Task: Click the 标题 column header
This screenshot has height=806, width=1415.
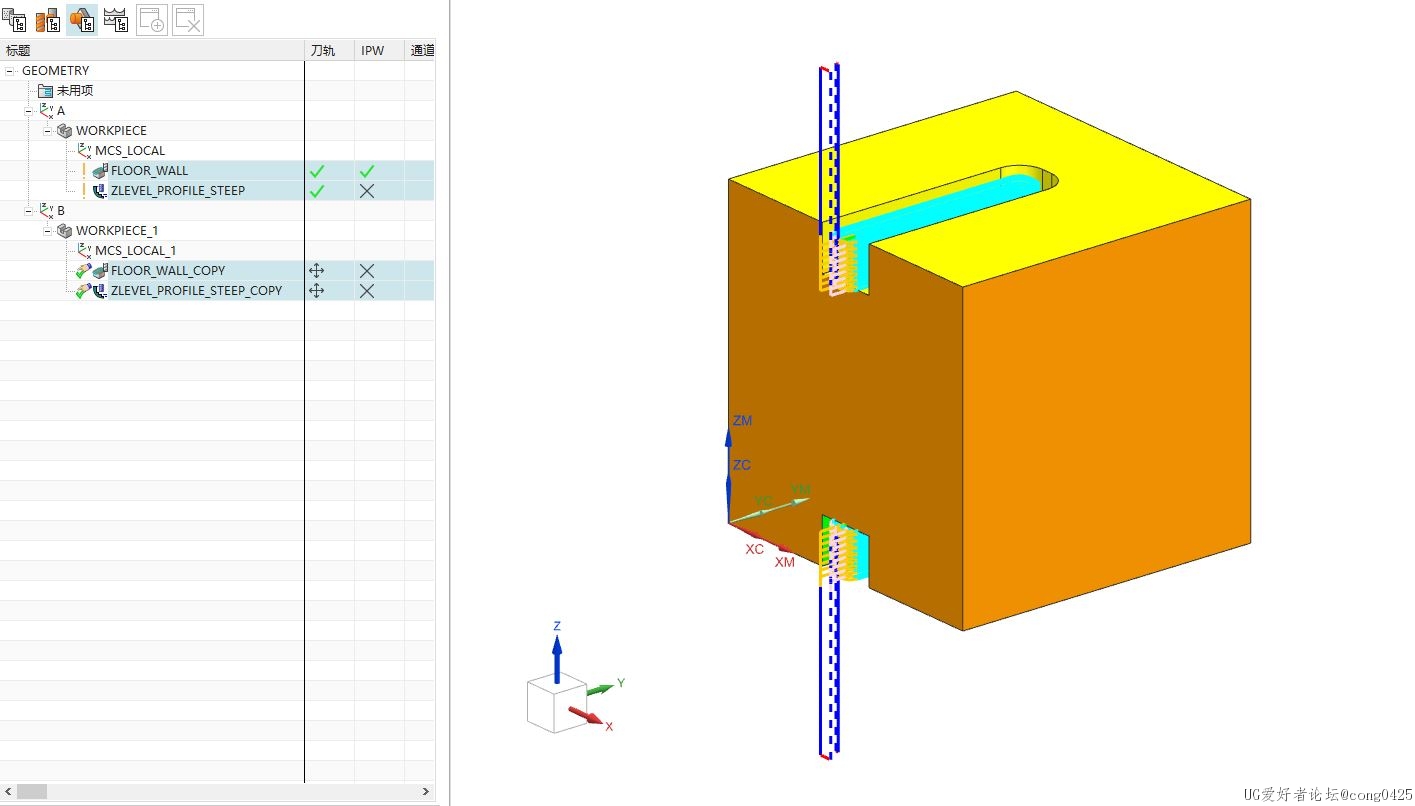Action: pyautogui.click(x=152, y=50)
